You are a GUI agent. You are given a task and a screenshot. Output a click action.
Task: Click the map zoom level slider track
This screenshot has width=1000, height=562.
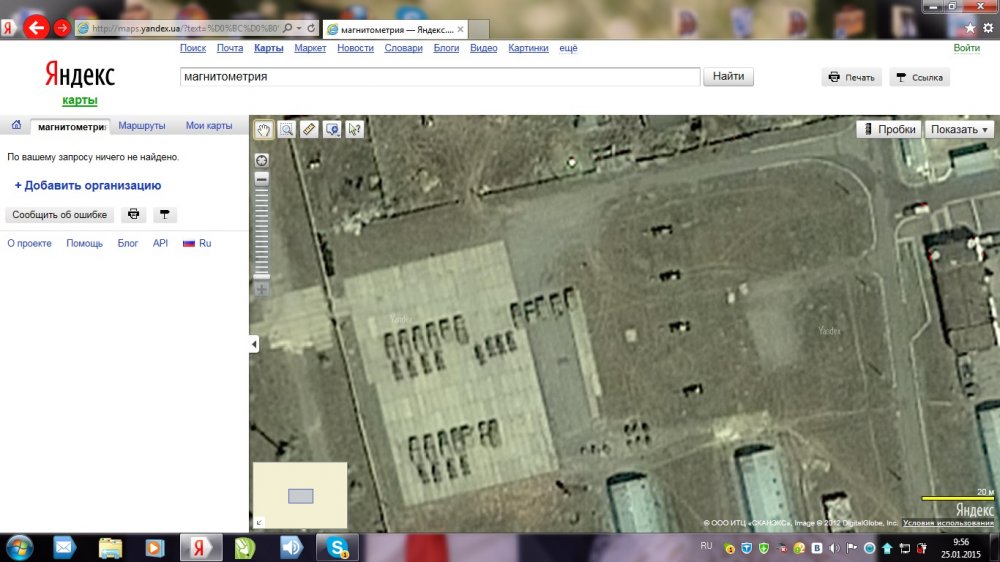click(262, 230)
